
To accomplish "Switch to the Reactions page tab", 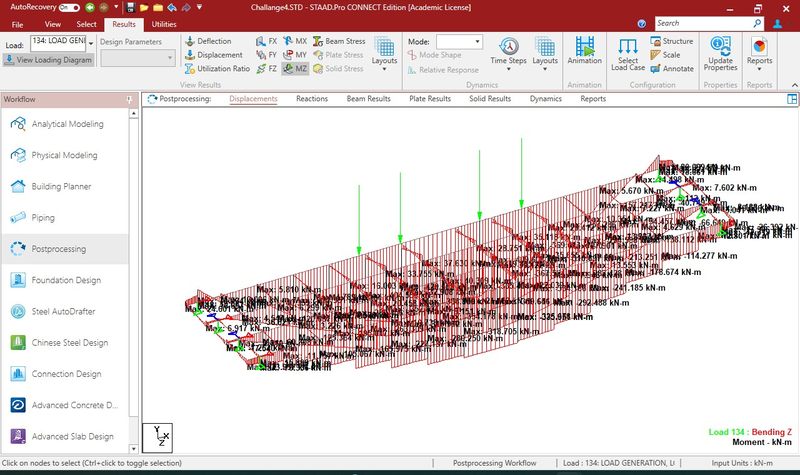I will [x=312, y=99].
